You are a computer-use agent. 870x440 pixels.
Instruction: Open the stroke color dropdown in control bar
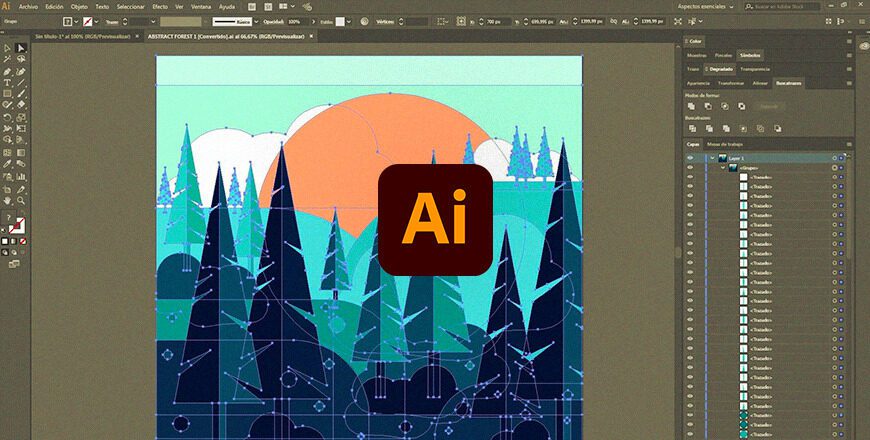(97, 21)
